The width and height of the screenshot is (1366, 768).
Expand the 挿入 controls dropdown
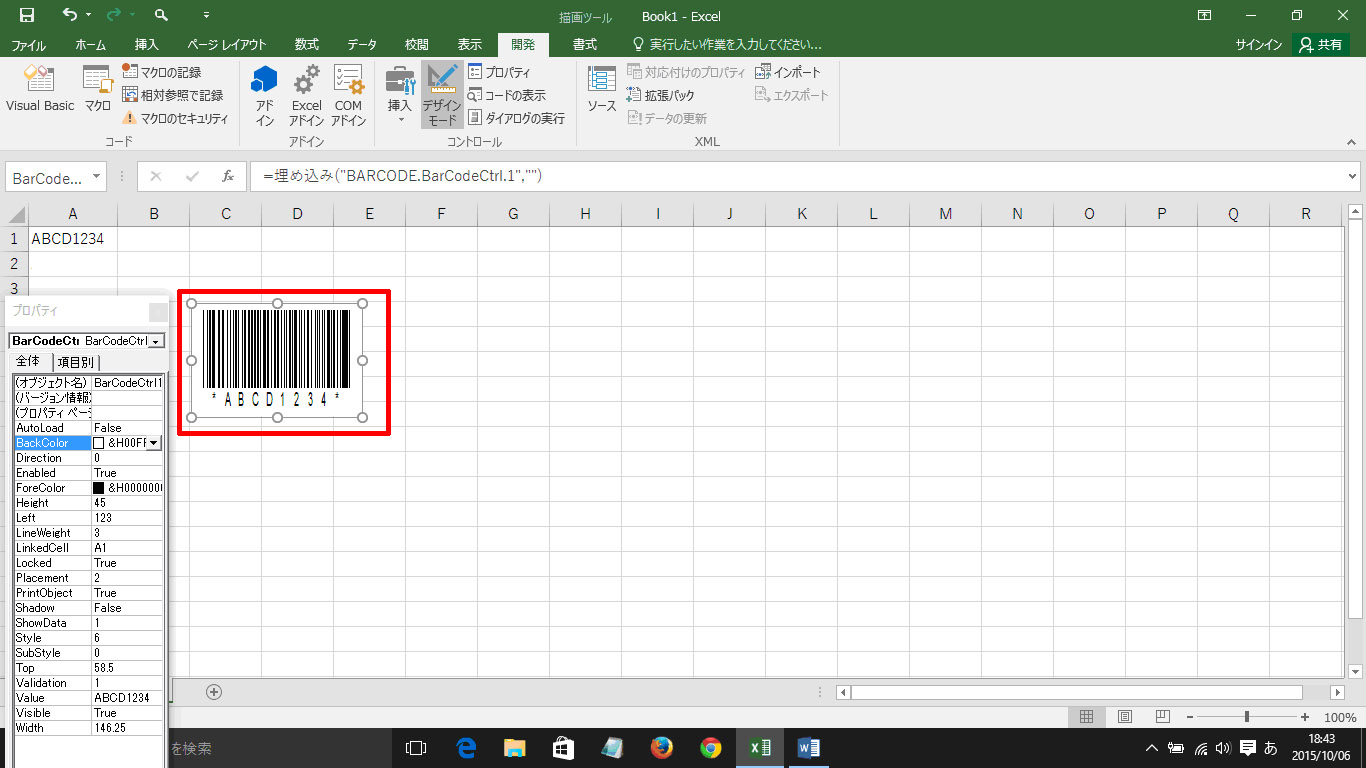point(400,119)
